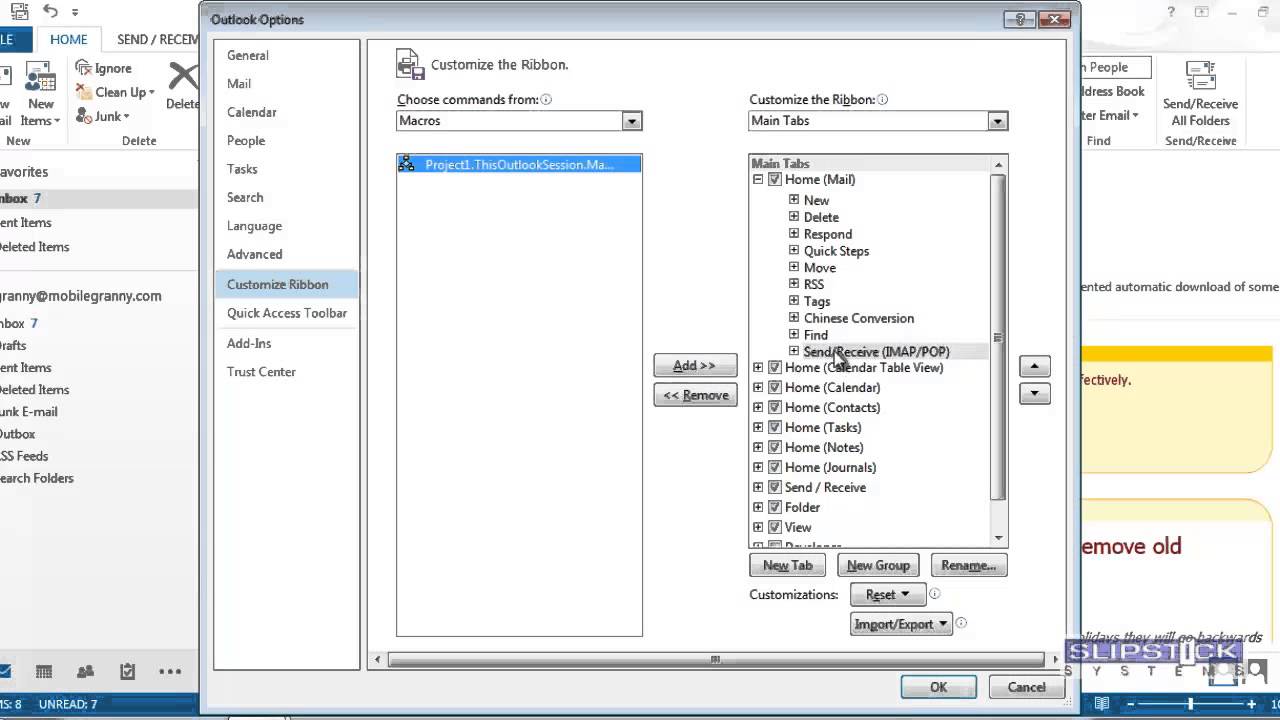The height and width of the screenshot is (720, 1280).
Task: Click the New Group button
Action: 878,565
